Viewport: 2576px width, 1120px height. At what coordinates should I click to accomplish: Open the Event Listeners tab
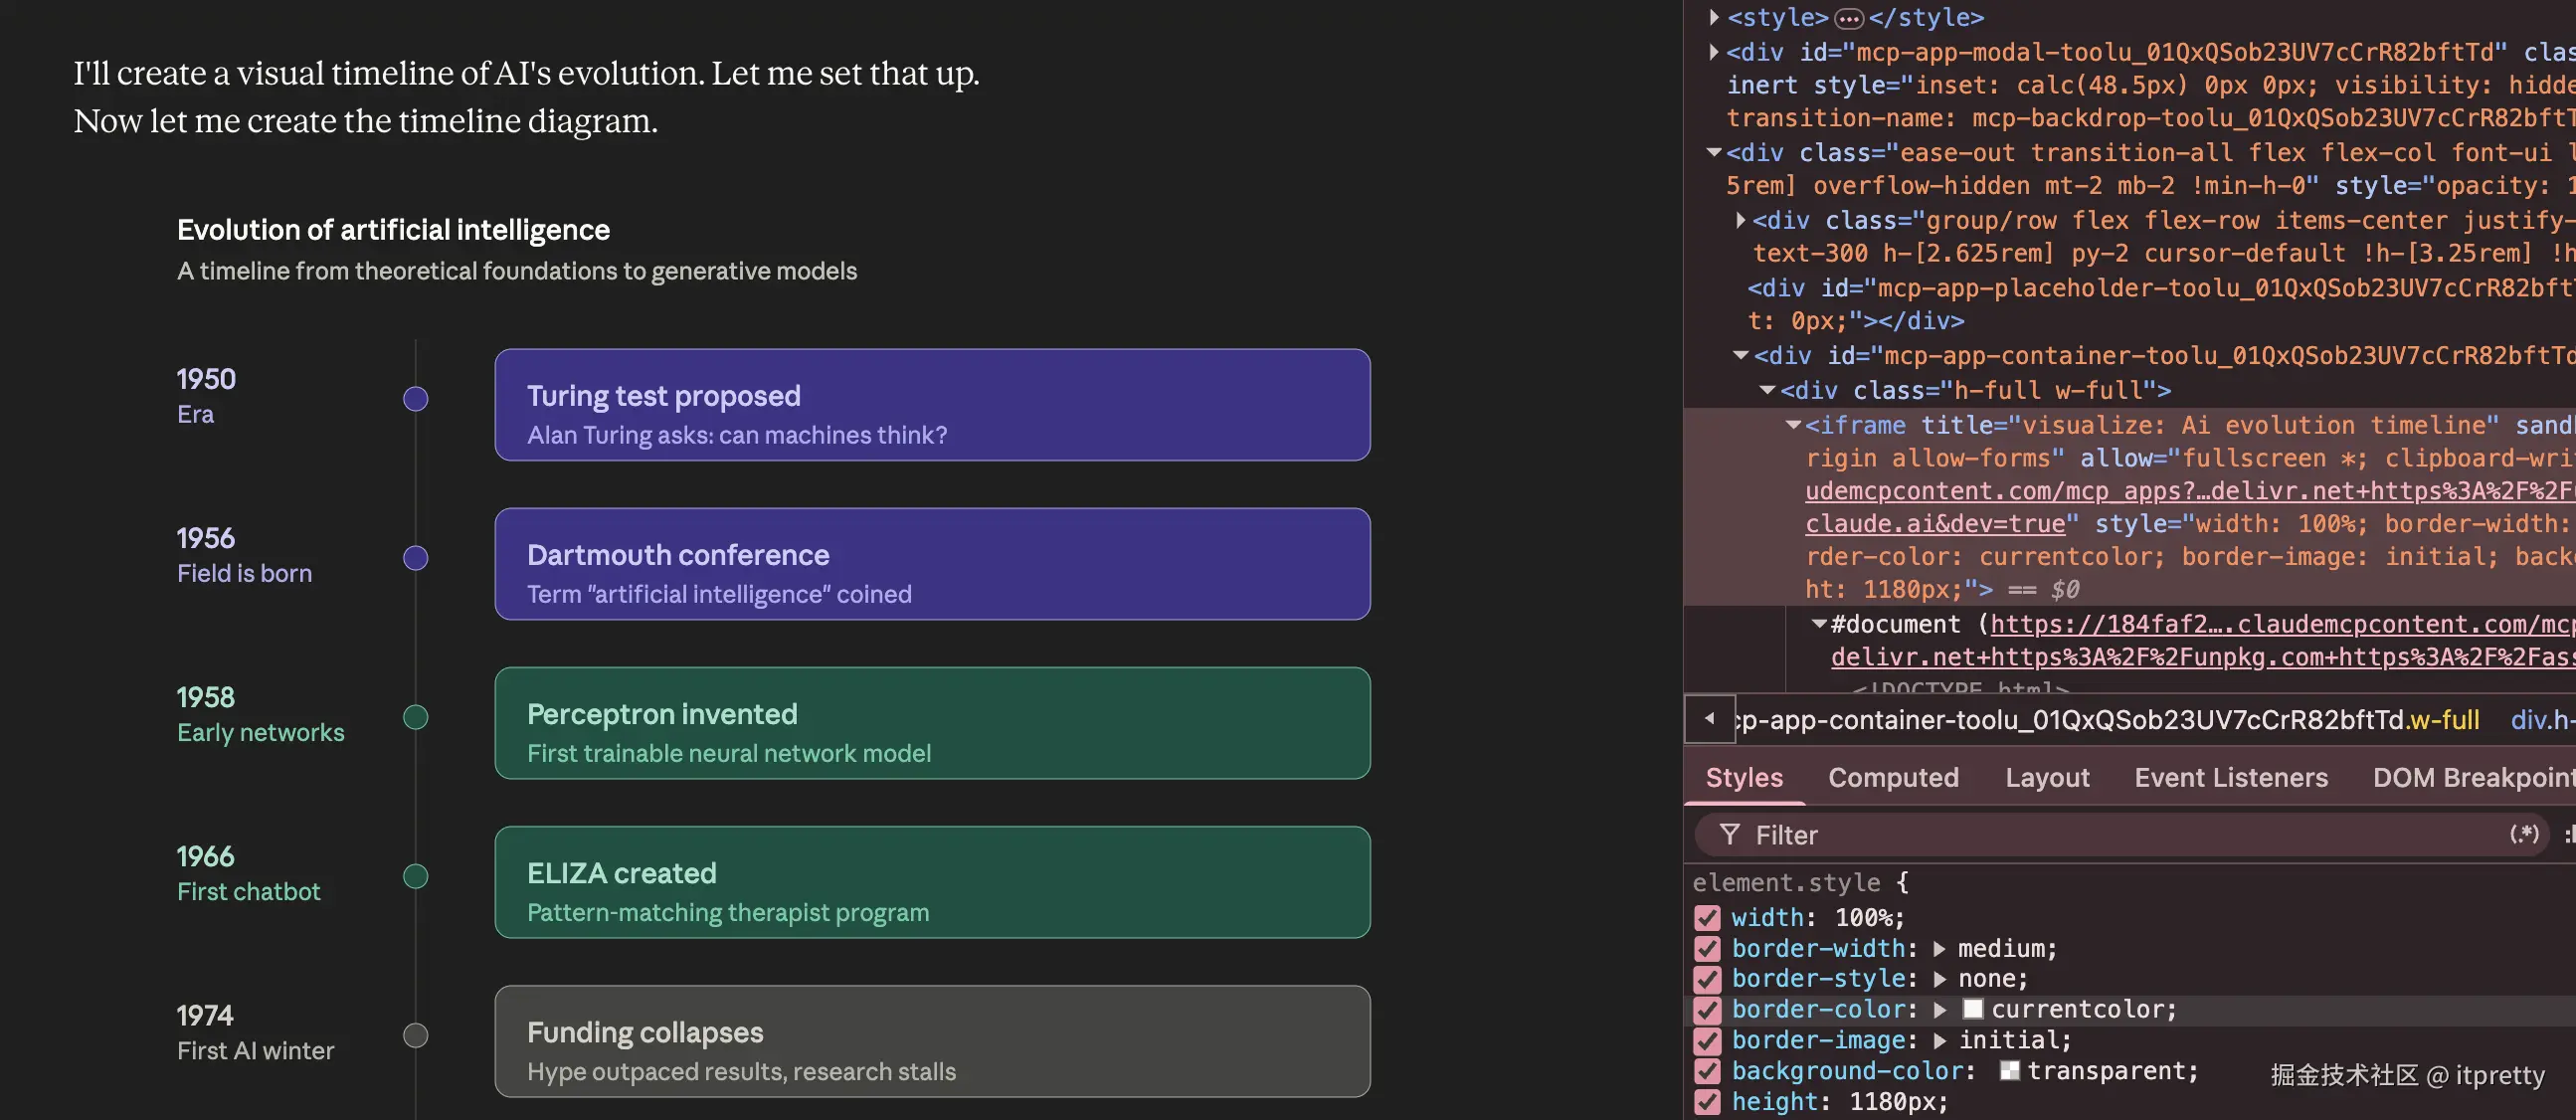[x=2230, y=777]
